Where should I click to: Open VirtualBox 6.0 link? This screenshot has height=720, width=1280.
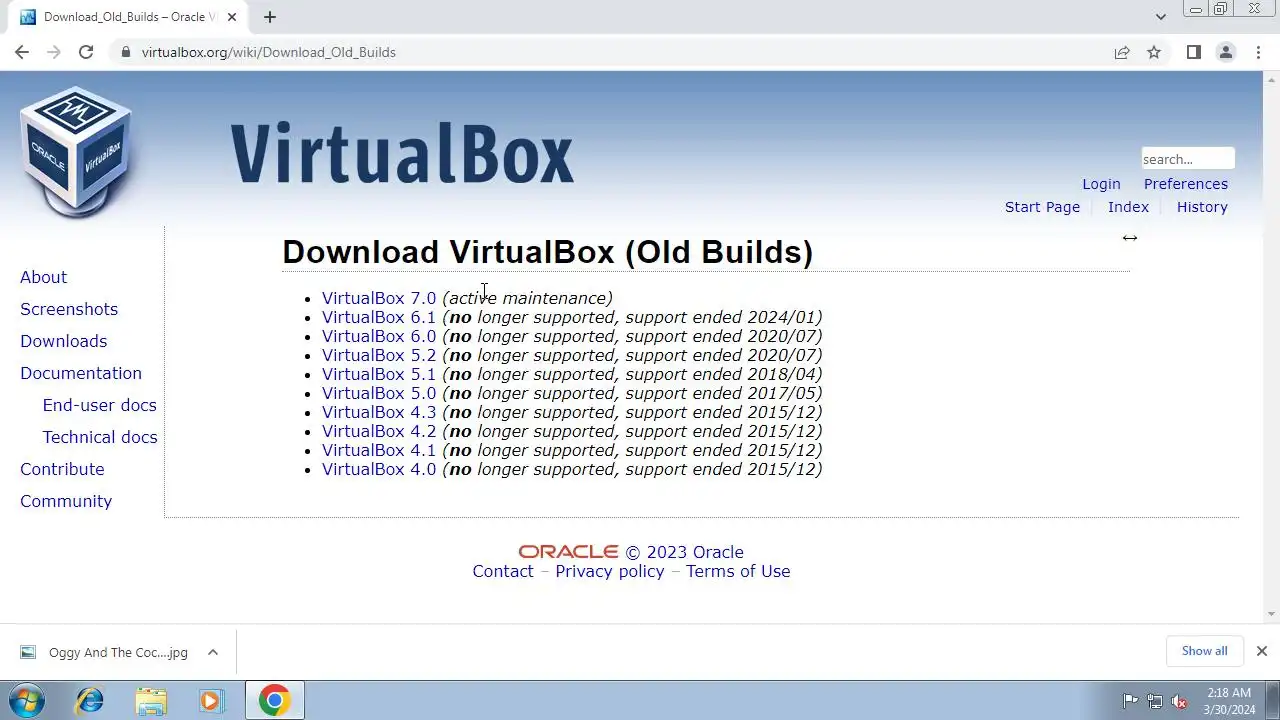[x=379, y=336]
